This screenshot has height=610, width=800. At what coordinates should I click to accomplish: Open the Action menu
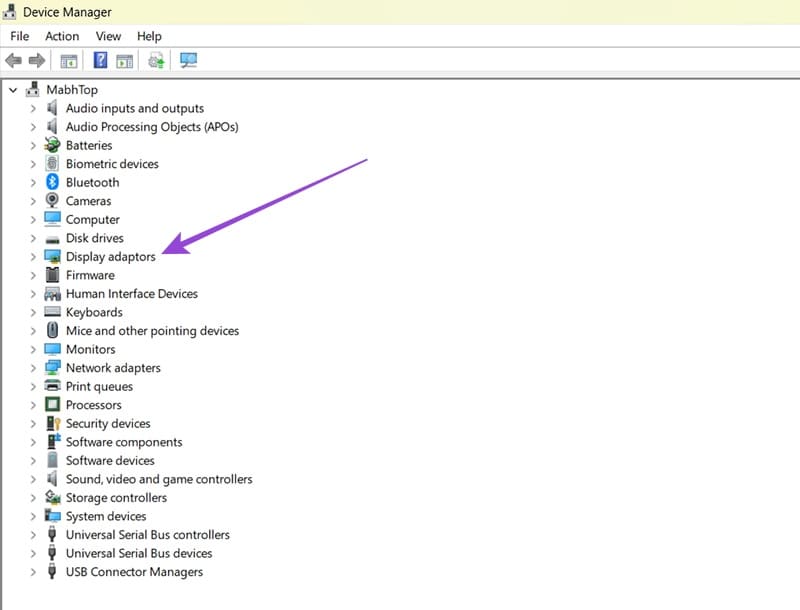(x=61, y=36)
